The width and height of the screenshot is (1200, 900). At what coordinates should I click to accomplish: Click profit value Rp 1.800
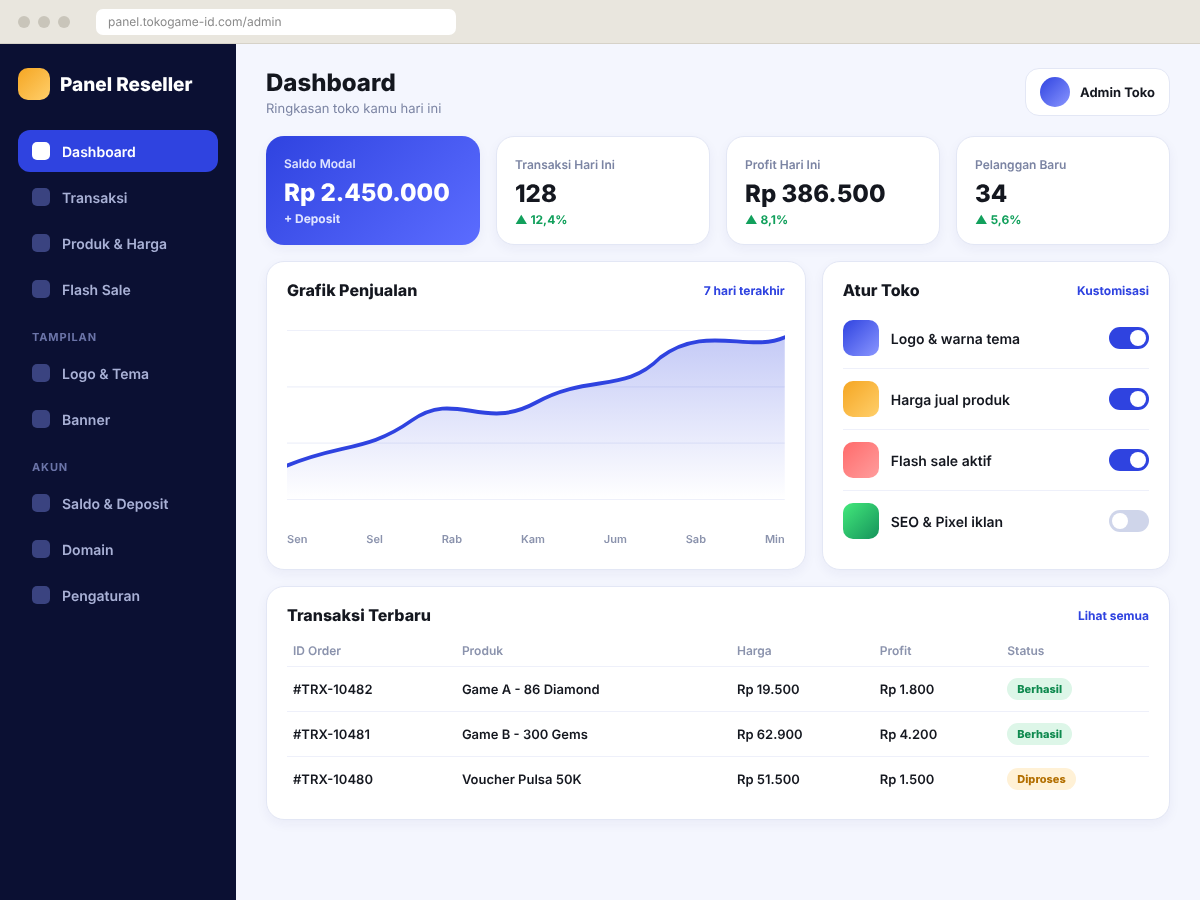point(907,689)
